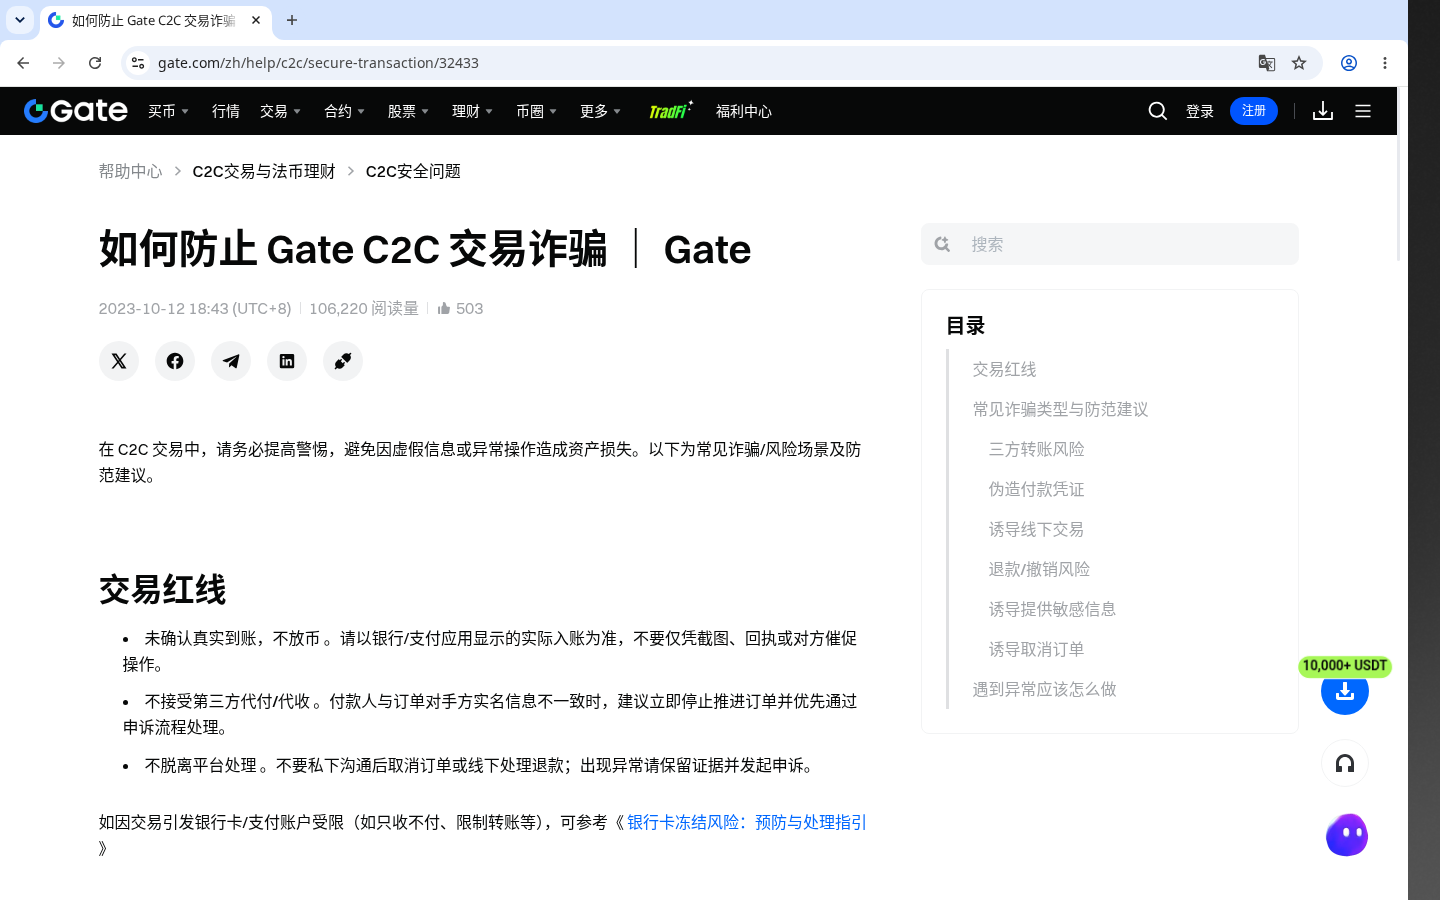Open site search magnifier in header
This screenshot has width=1440, height=900.
tap(1158, 111)
